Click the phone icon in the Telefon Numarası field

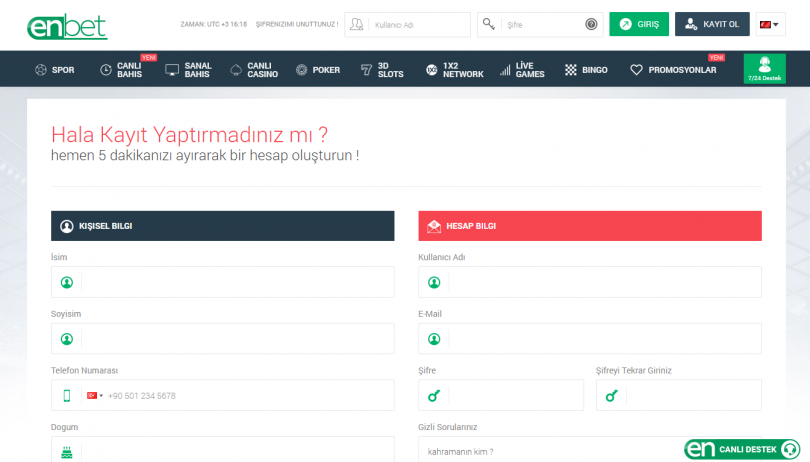pos(67,395)
